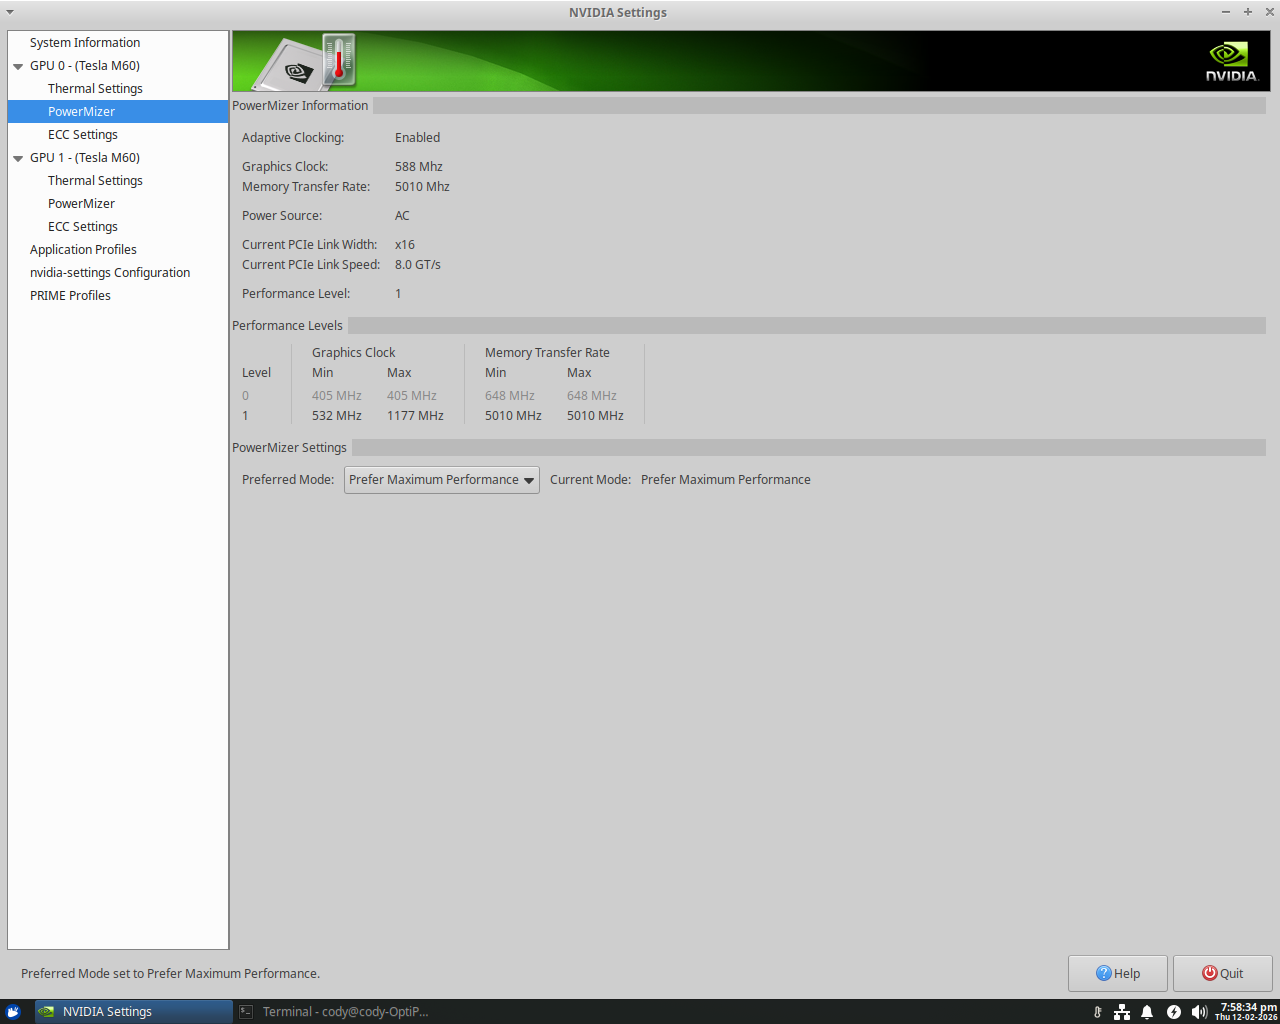Image resolution: width=1280 pixels, height=1024 pixels.
Task: Select System Information in the sidebar
Action: click(x=85, y=43)
